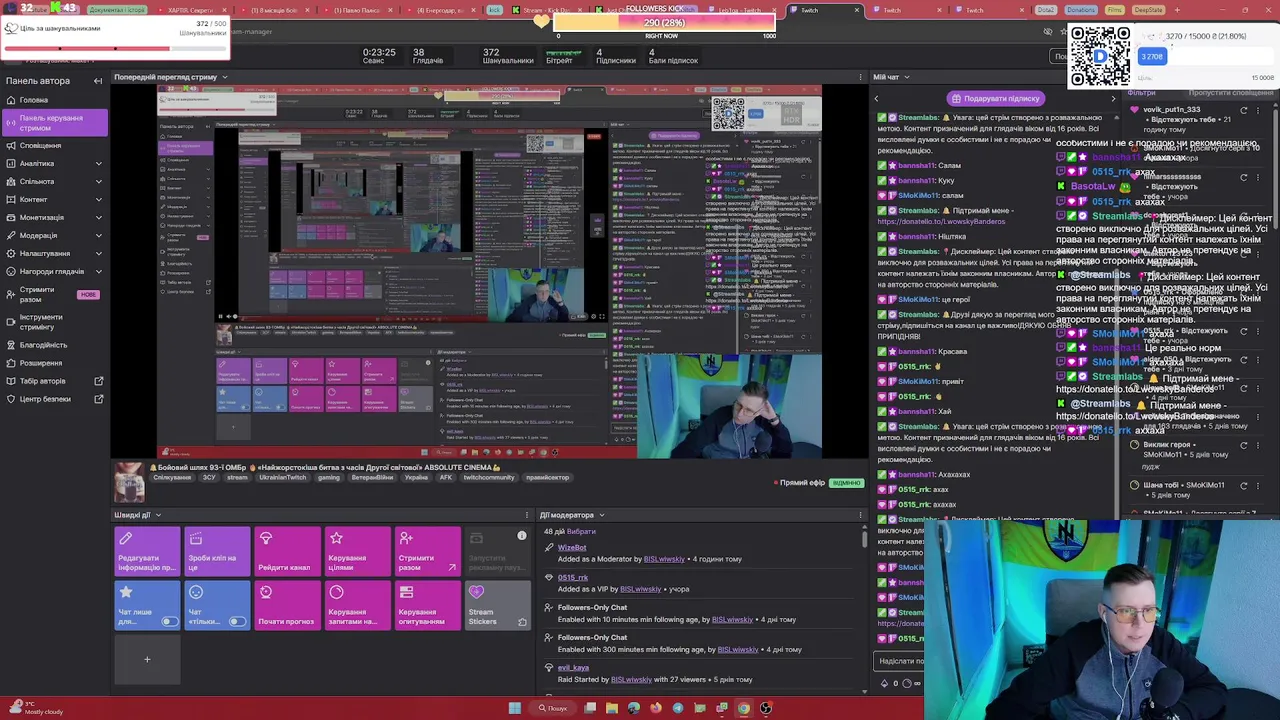Click Почати прогноз quick action tile

287,605
